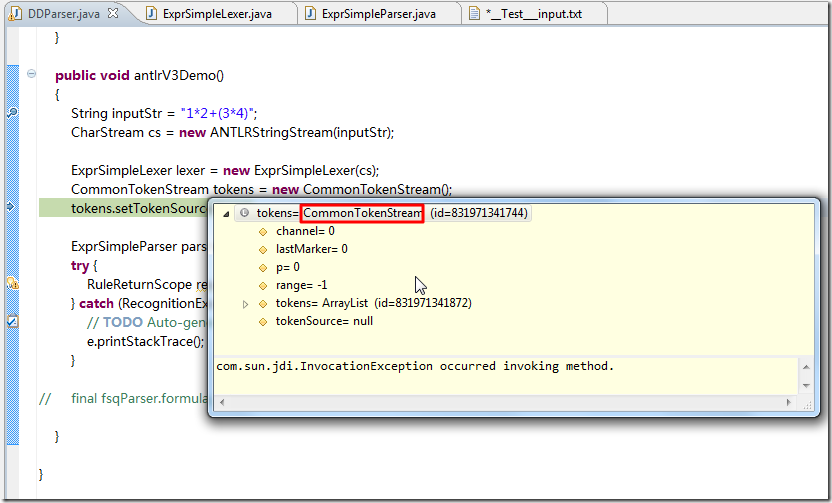Viewport: 832px width, 503px height.
Task: Select the tokenSource= null field row
Action: [324, 321]
